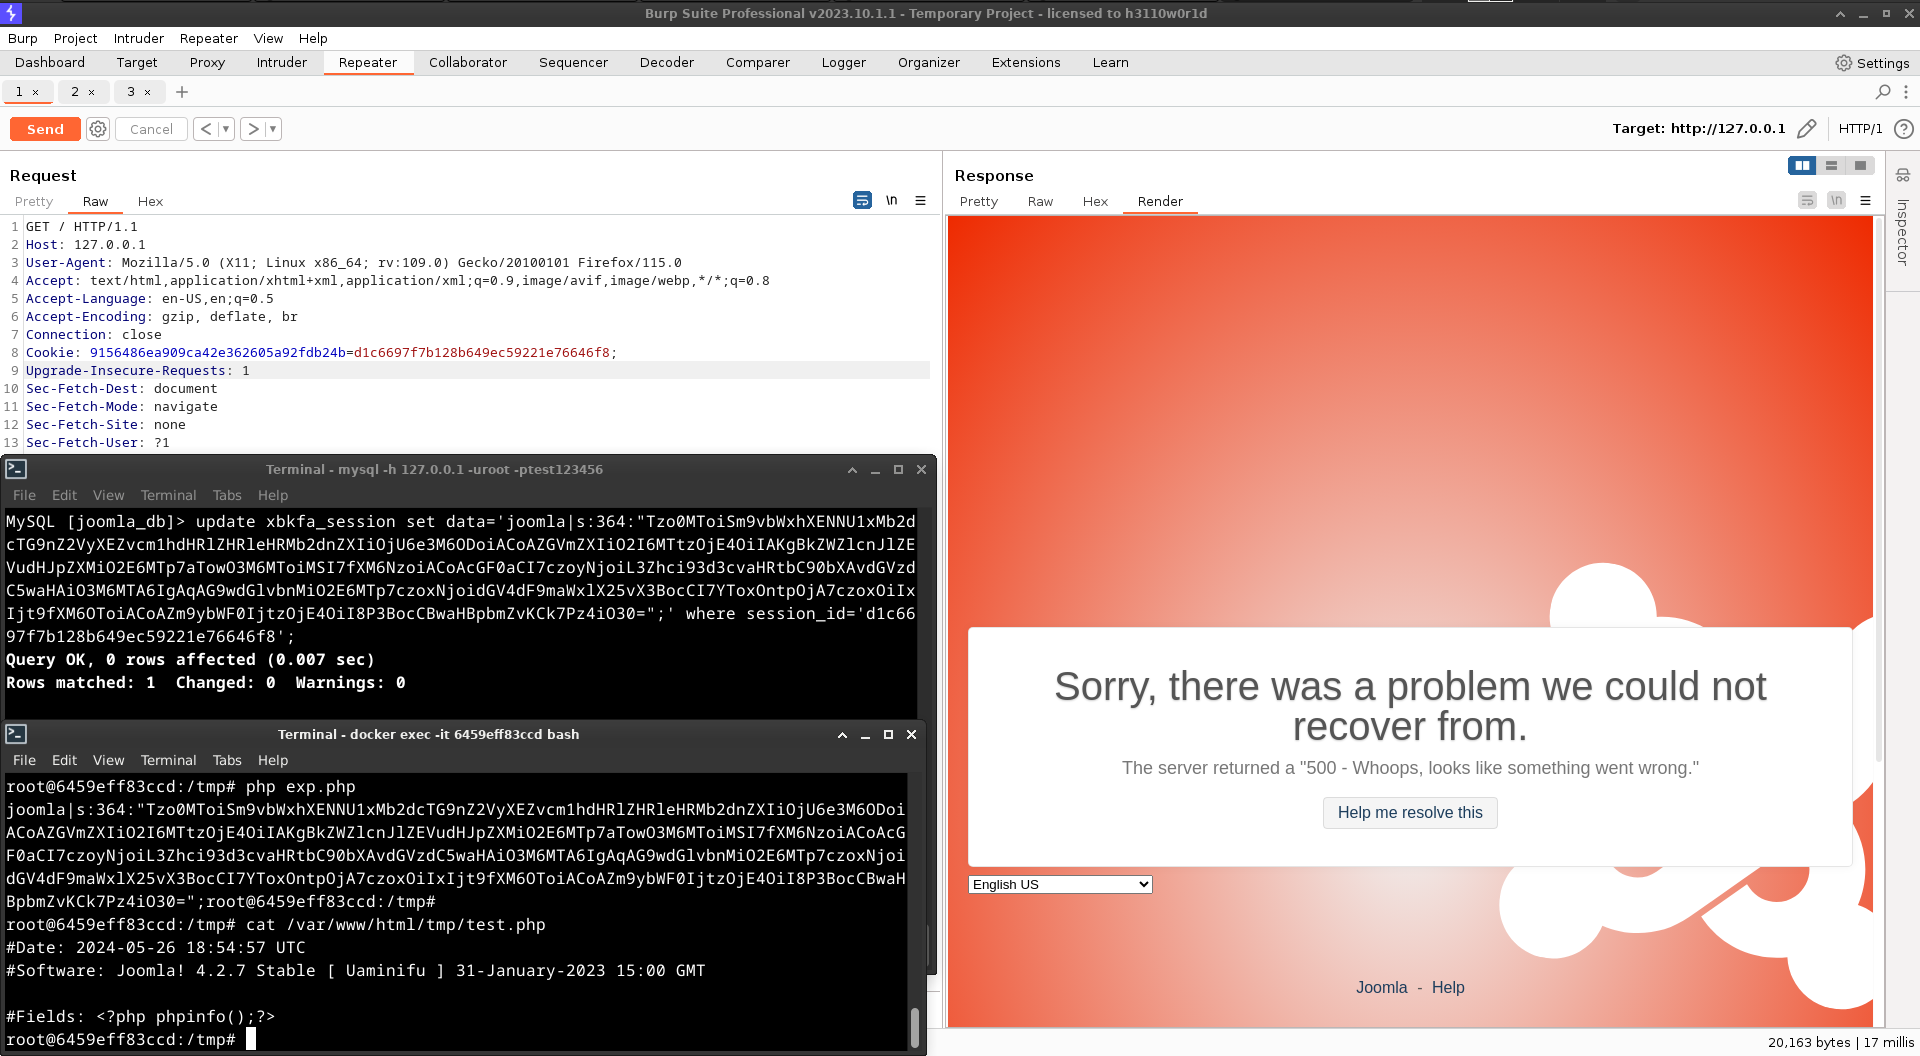Image resolution: width=1920 pixels, height=1056 pixels.
Task: Add a new Repeater tab with plus icon
Action: click(x=182, y=92)
